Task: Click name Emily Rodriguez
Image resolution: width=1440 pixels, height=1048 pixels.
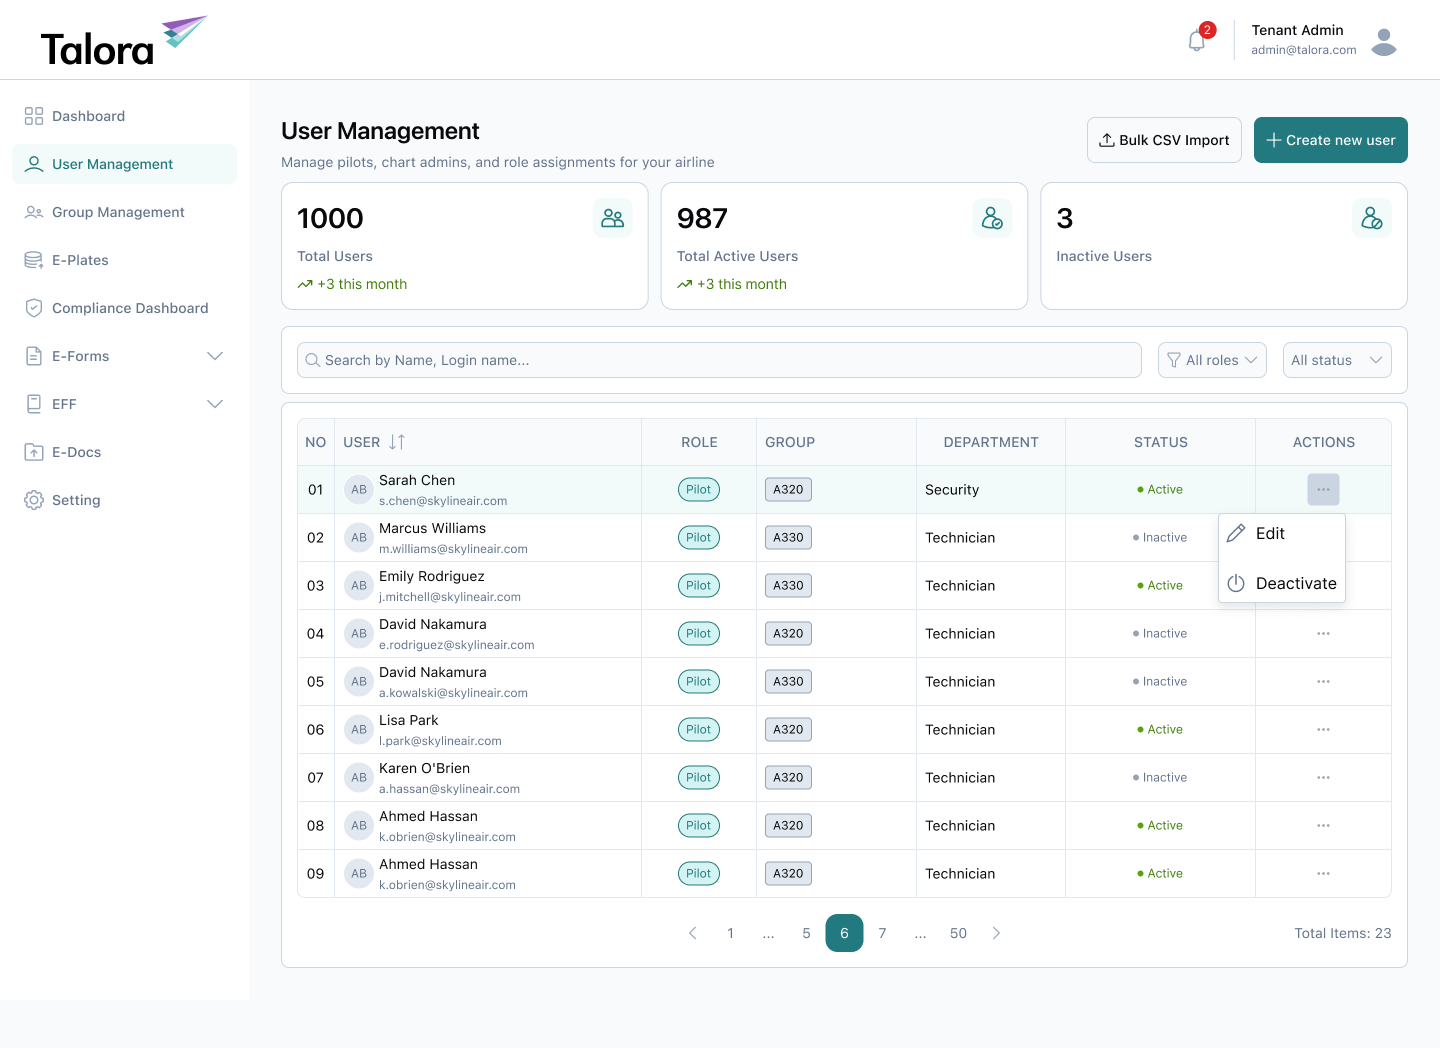Action: pyautogui.click(x=432, y=576)
